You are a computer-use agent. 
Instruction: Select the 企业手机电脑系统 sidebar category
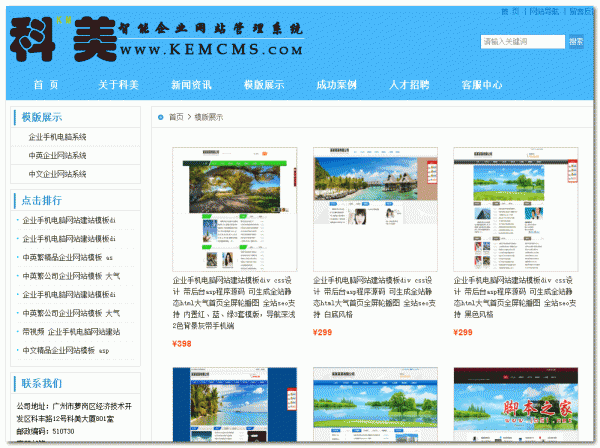57,137
